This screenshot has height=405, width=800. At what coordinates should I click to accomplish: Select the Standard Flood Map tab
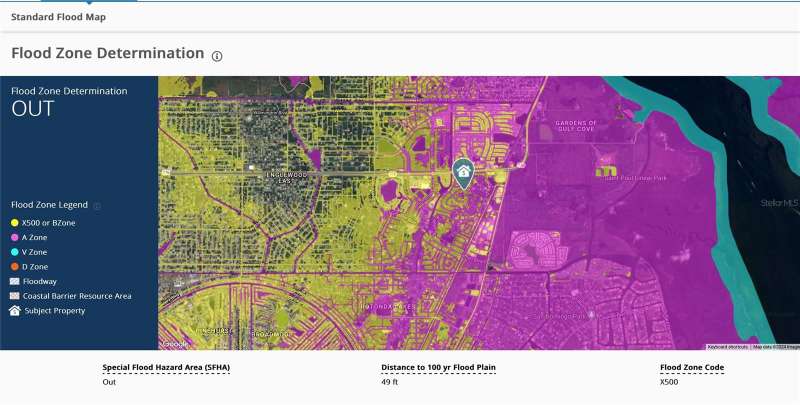[58, 17]
